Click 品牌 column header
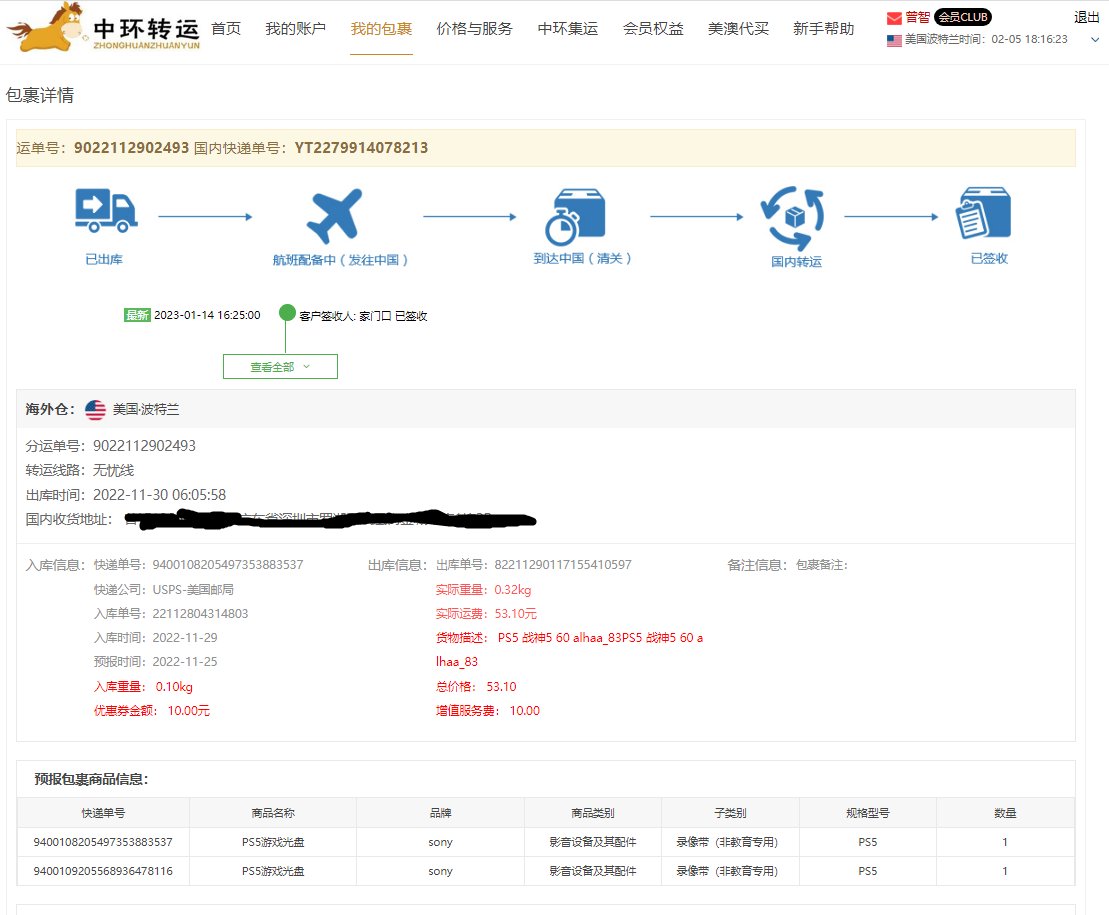This screenshot has height=915, width=1109. click(x=441, y=813)
